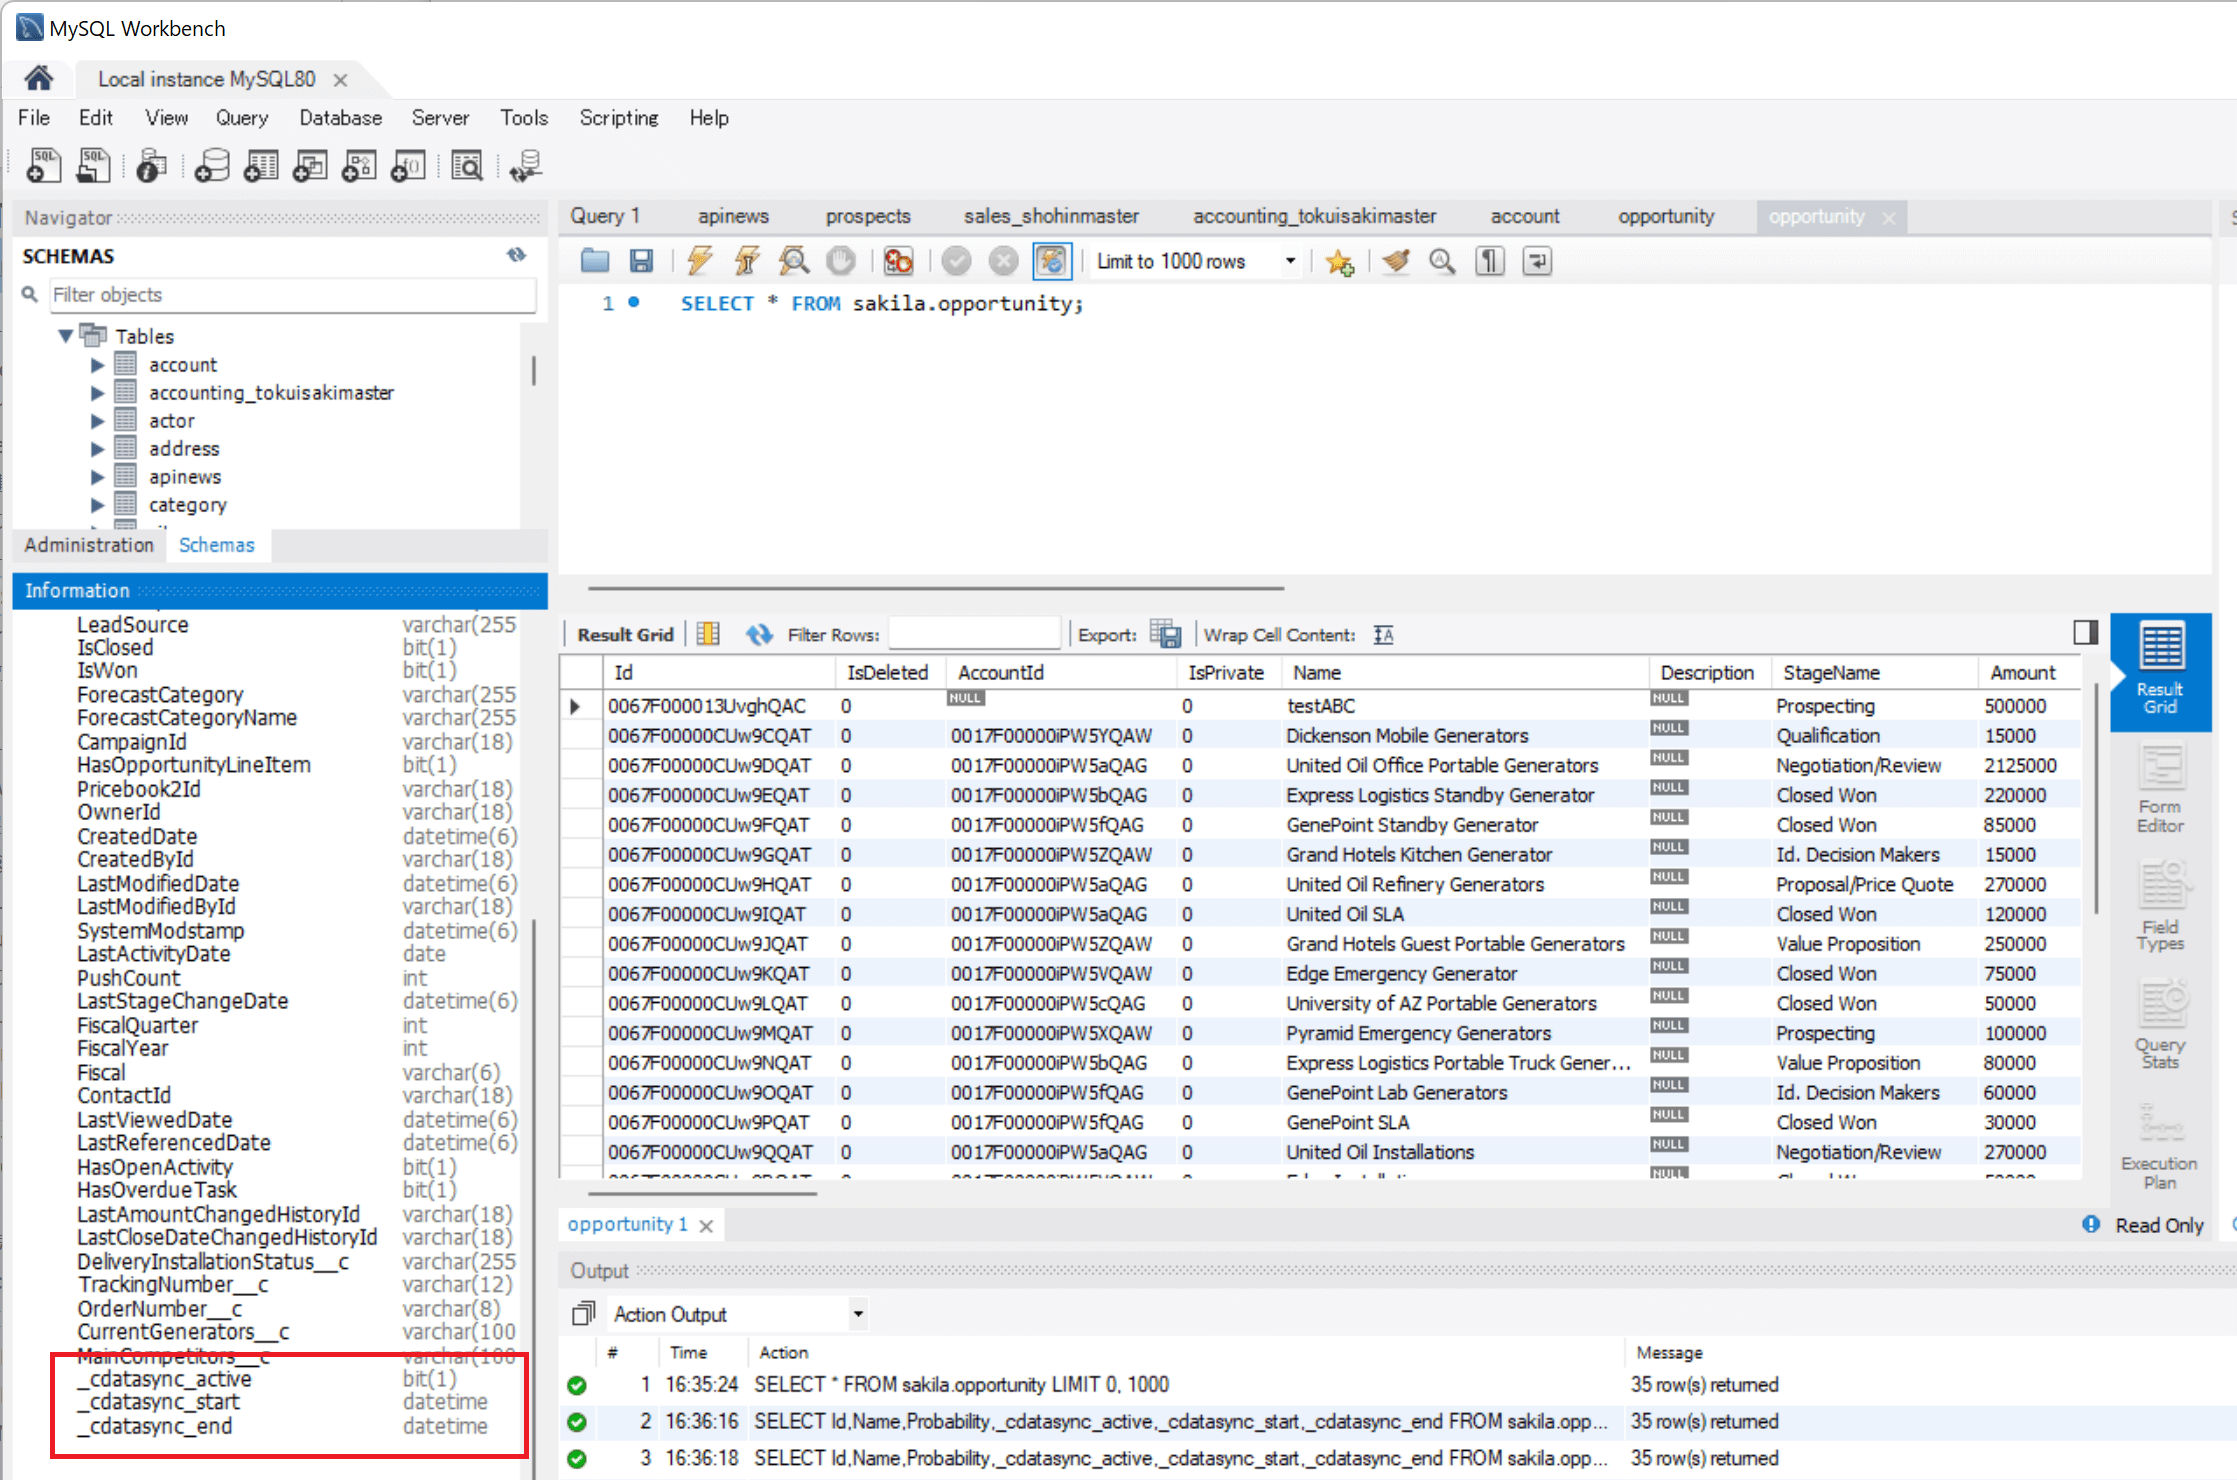Click the home screen icon

click(39, 79)
